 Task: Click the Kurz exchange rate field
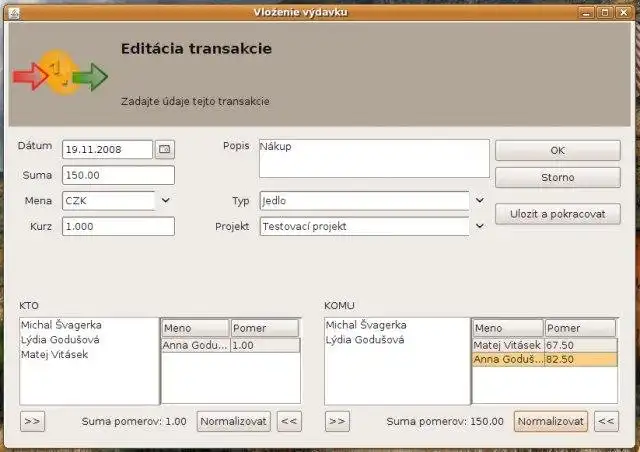118,226
